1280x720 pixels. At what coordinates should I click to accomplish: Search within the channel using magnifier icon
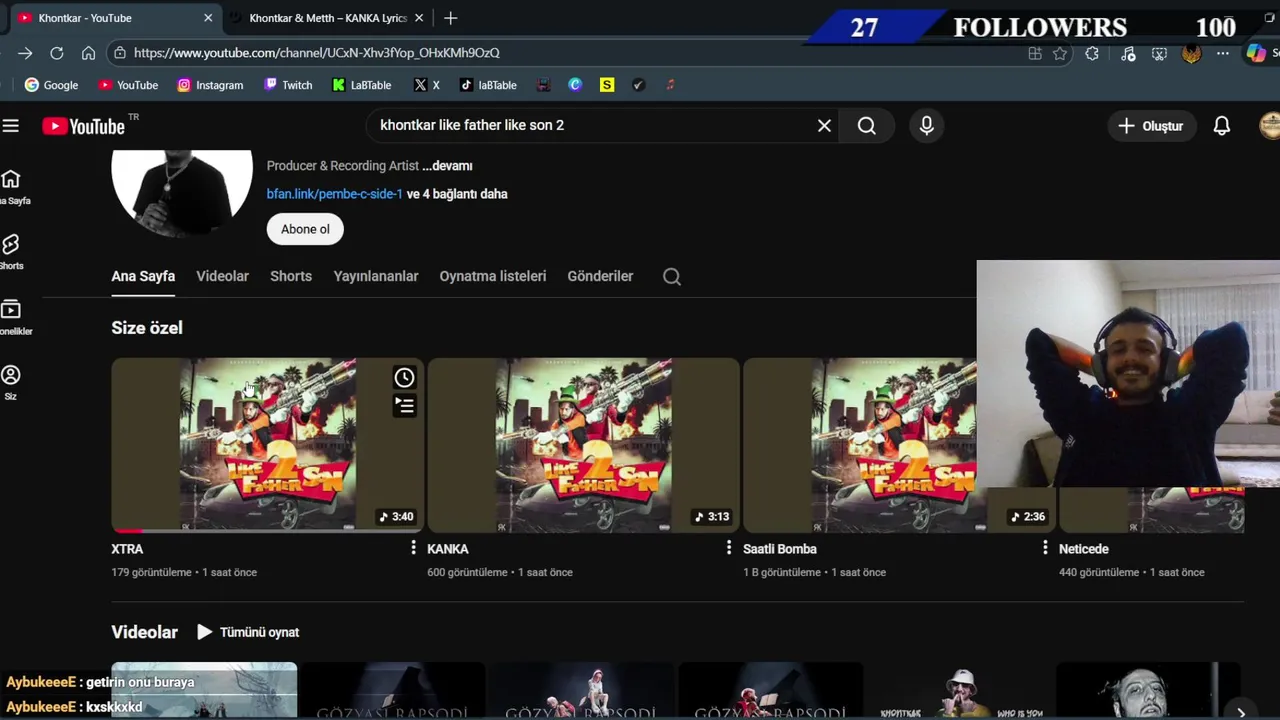pos(672,277)
